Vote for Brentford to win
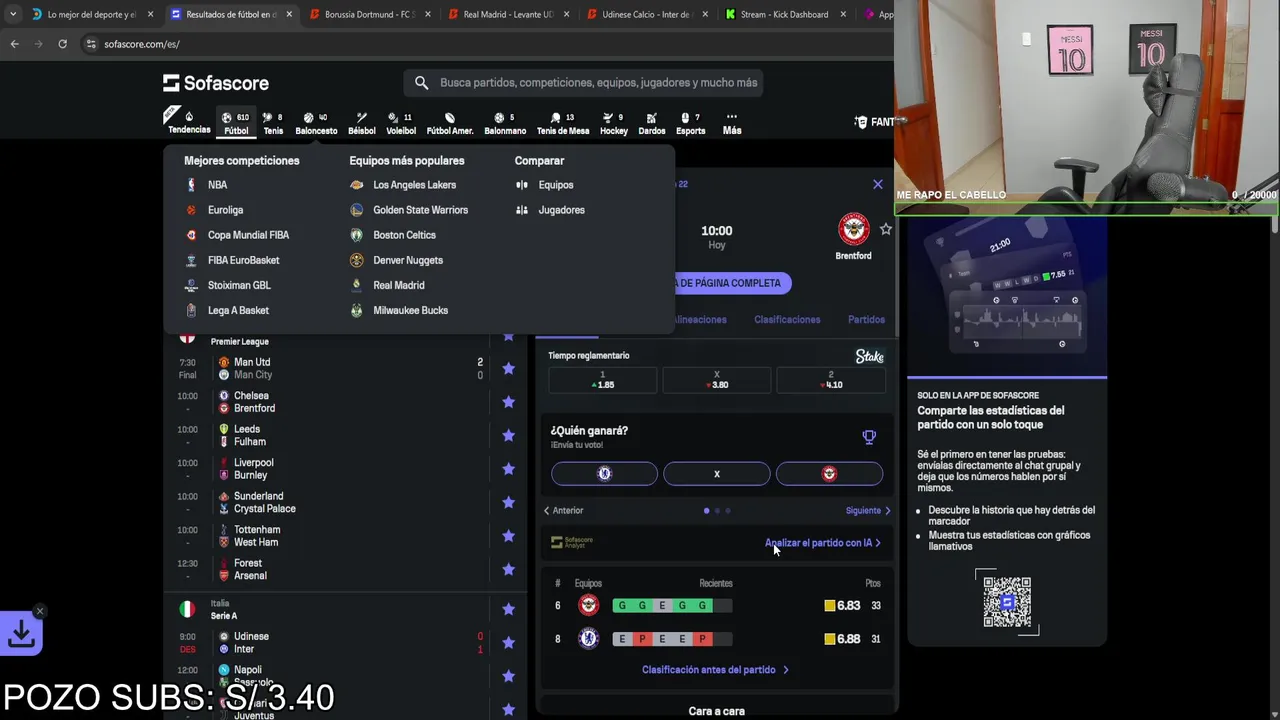1280x720 pixels. pos(829,474)
